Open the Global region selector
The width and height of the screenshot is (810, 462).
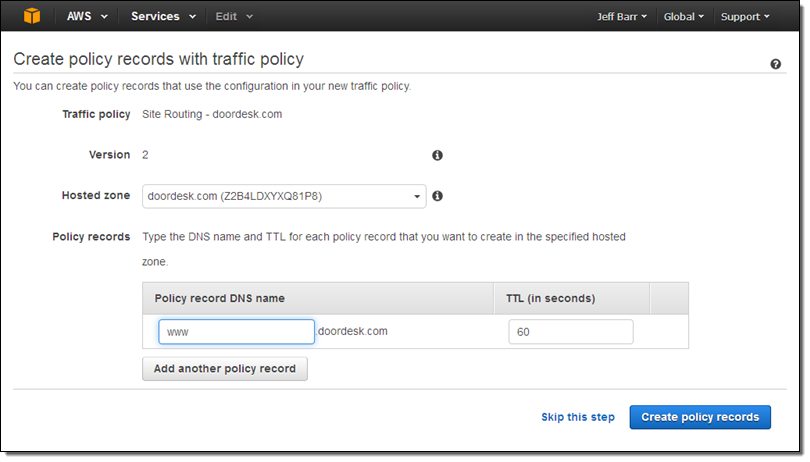(x=684, y=17)
